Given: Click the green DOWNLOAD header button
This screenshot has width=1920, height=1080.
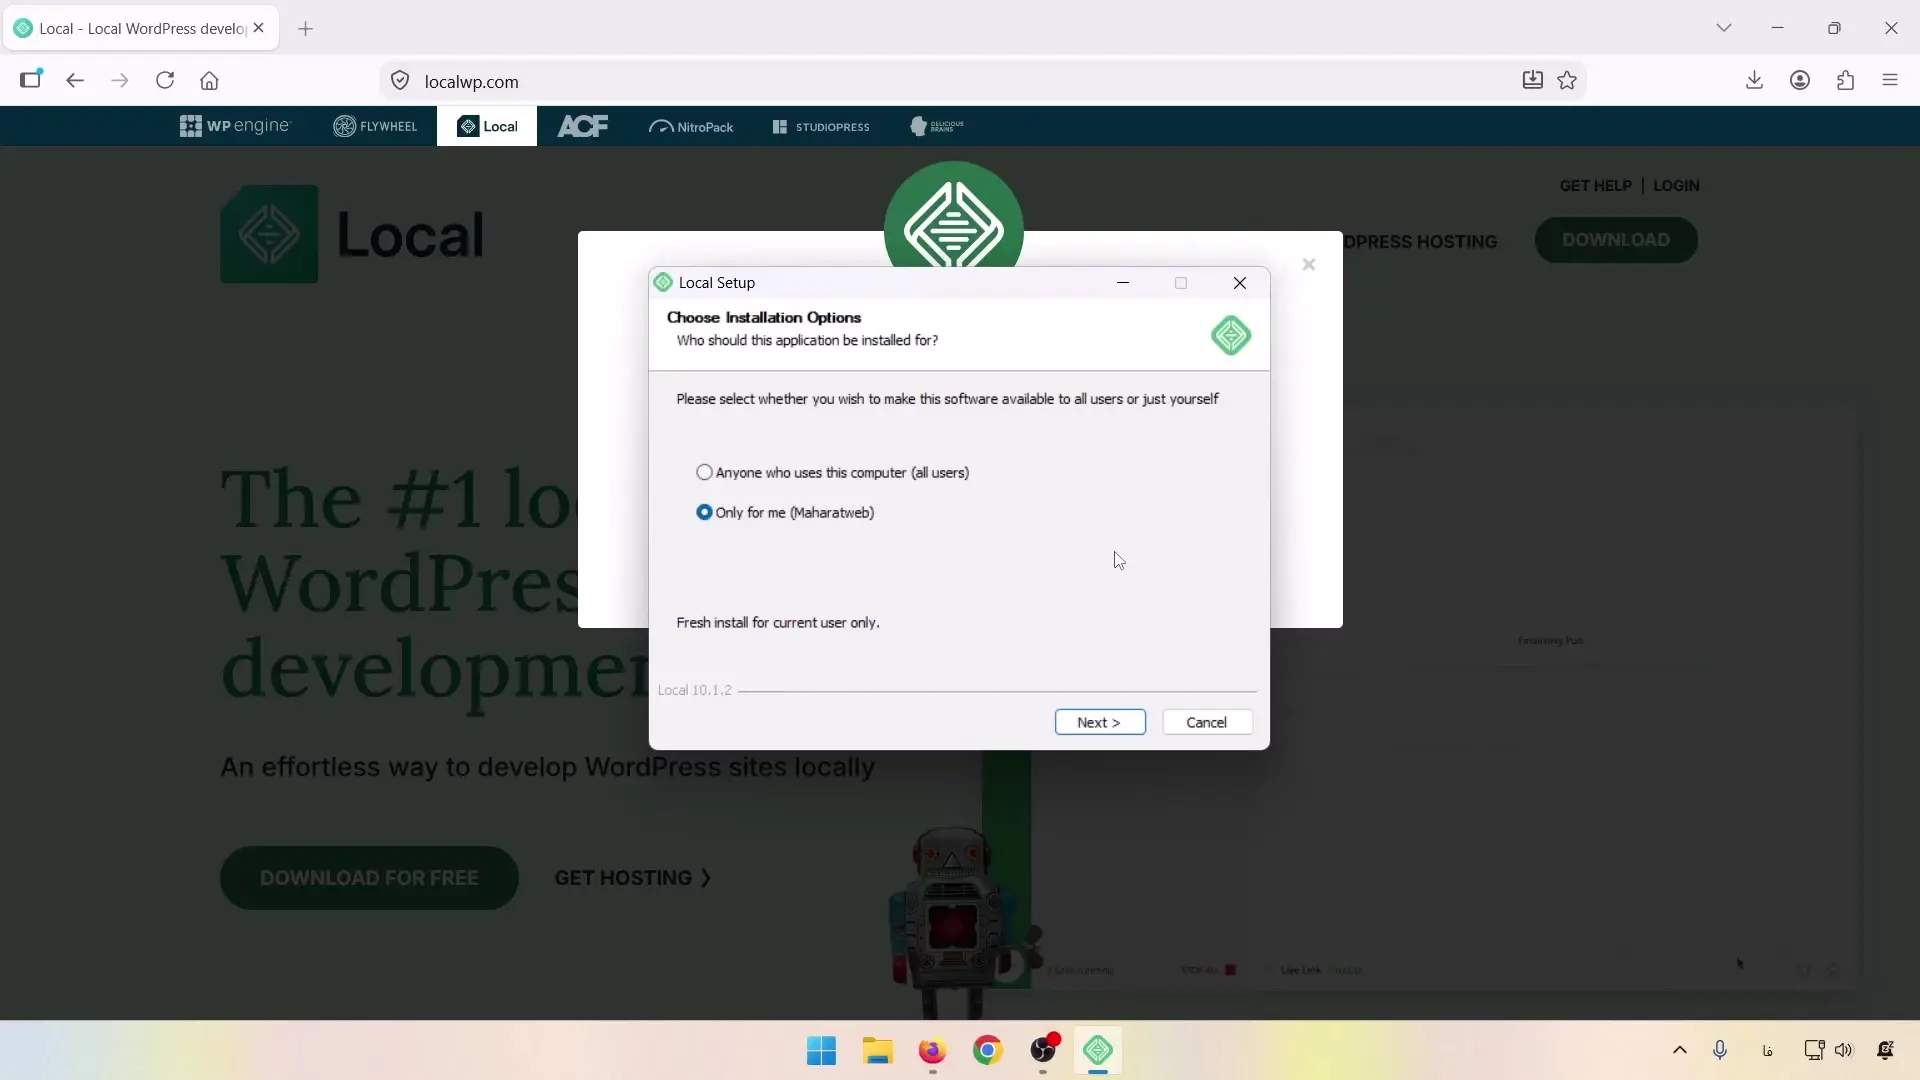Looking at the screenshot, I should point(1616,240).
